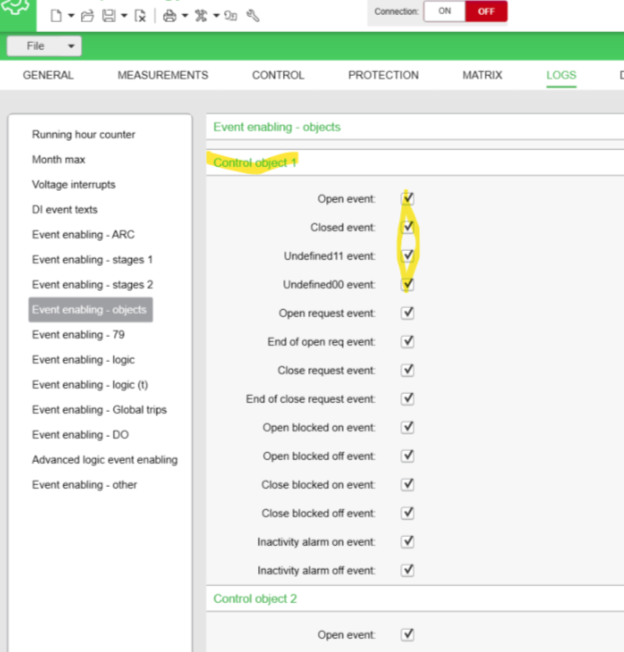The height and width of the screenshot is (652, 624).
Task: Click the floppy disk save icon
Action: [x=109, y=16]
